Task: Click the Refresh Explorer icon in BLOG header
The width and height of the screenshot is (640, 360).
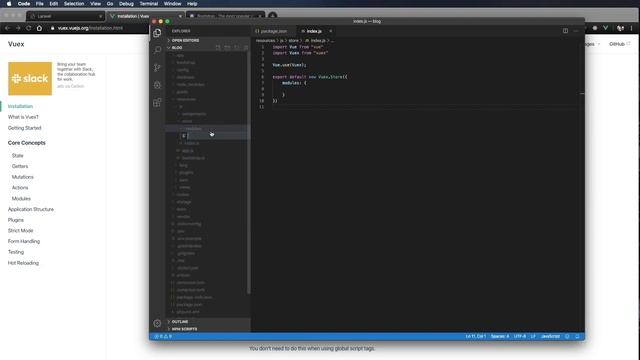Action: (237, 47)
